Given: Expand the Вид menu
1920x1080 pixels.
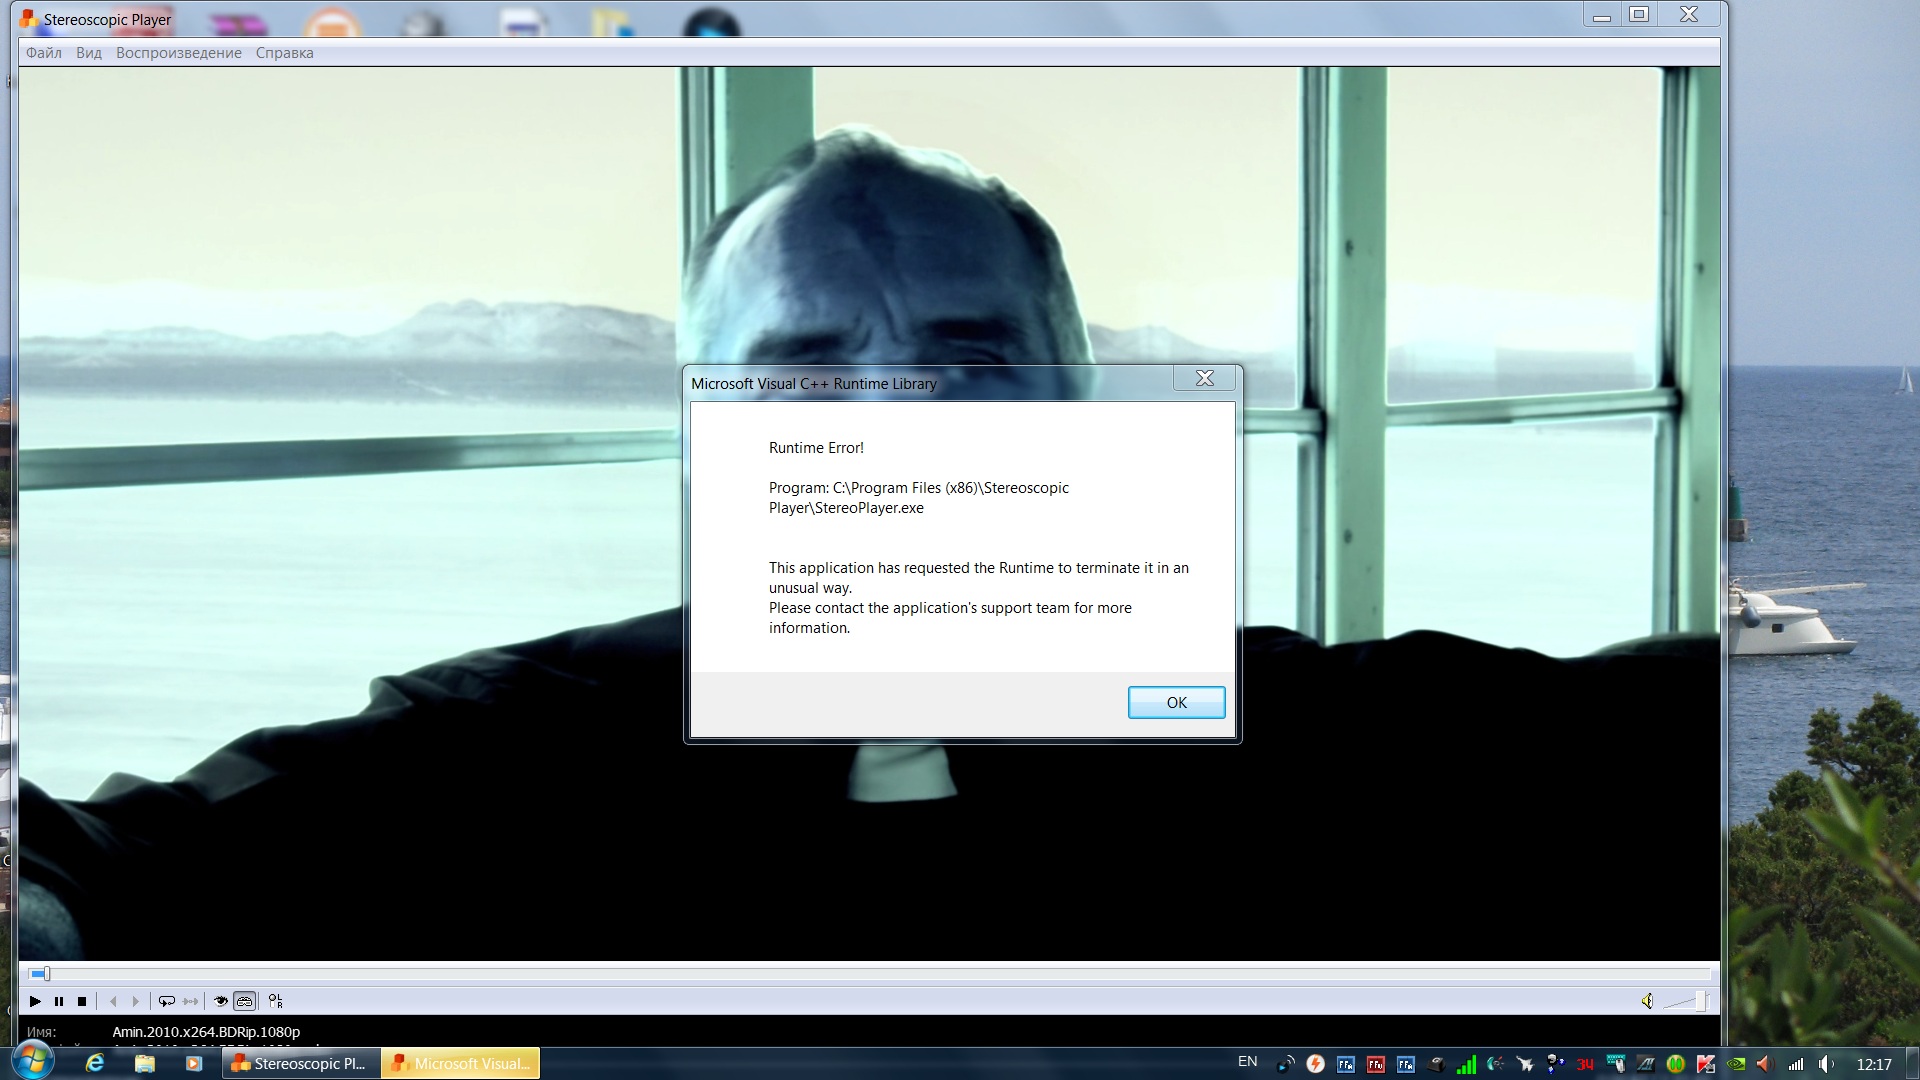Looking at the screenshot, I should (89, 53).
